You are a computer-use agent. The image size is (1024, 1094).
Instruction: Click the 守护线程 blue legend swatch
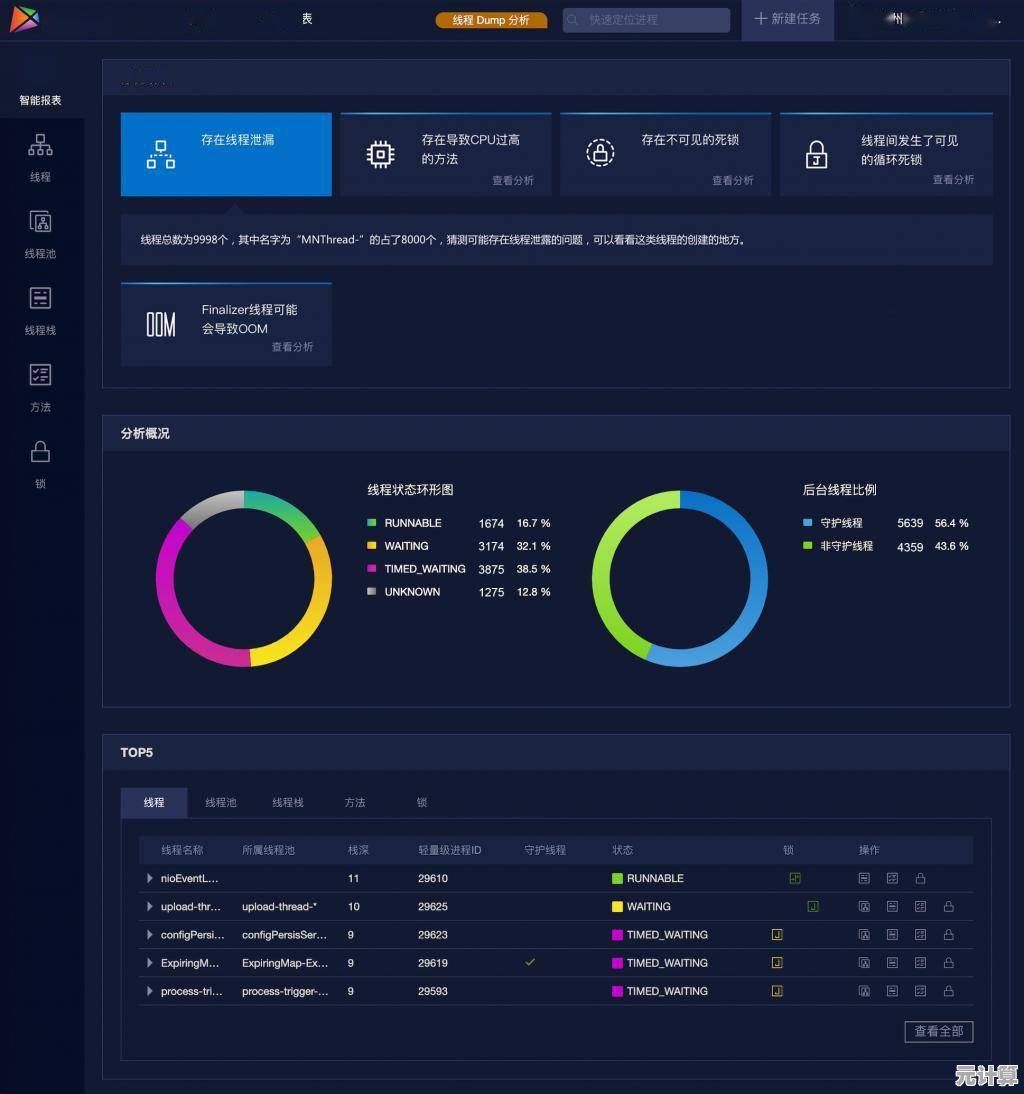(808, 523)
